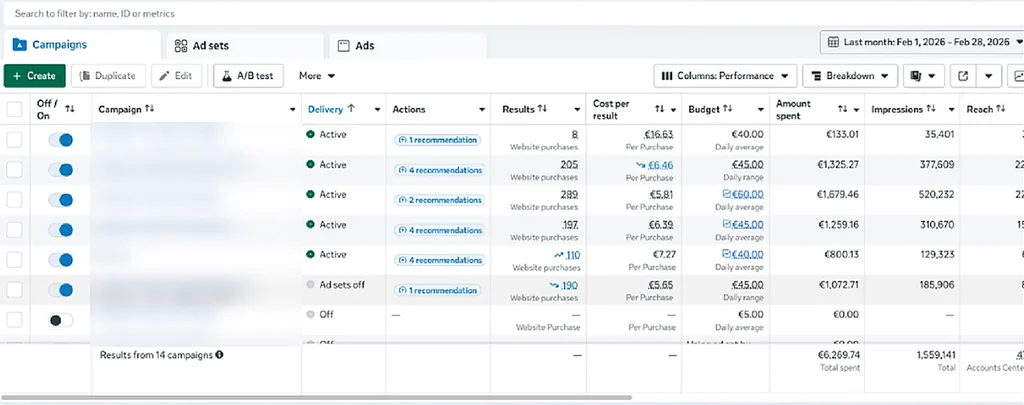
Task: Open the reports icon dropdown
Action: click(923, 76)
